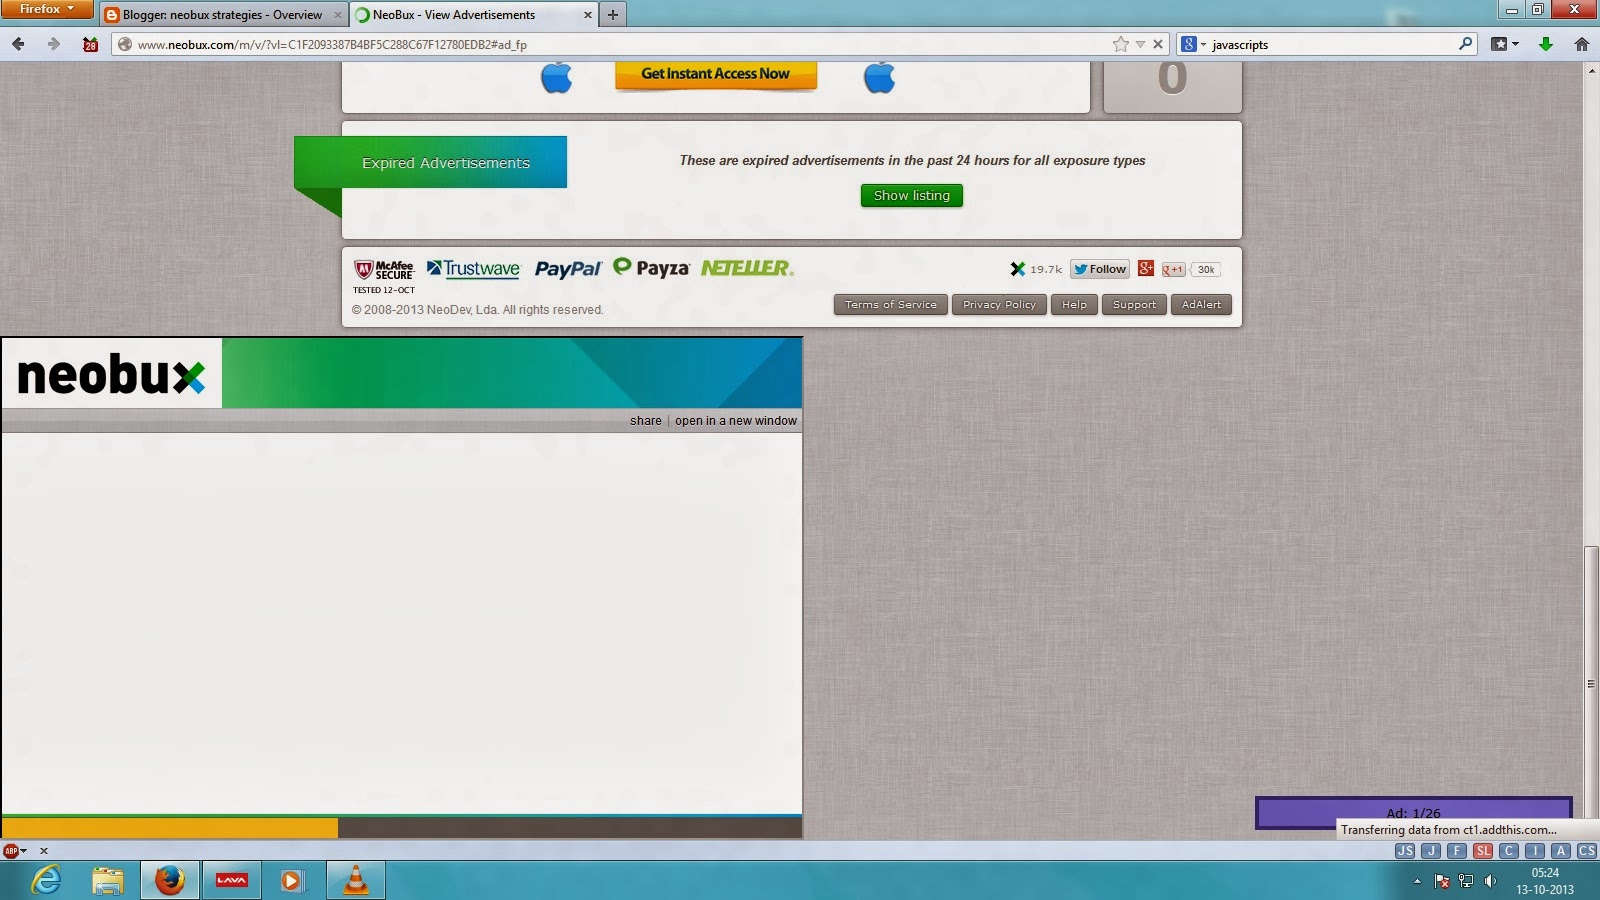
Task: Click the left Apple logo in banner
Action: (x=556, y=77)
